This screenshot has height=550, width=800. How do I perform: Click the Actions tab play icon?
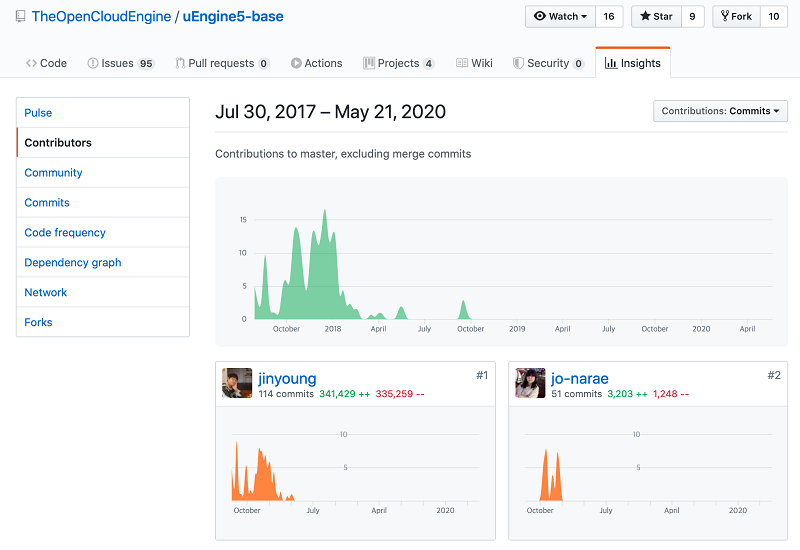pos(296,63)
